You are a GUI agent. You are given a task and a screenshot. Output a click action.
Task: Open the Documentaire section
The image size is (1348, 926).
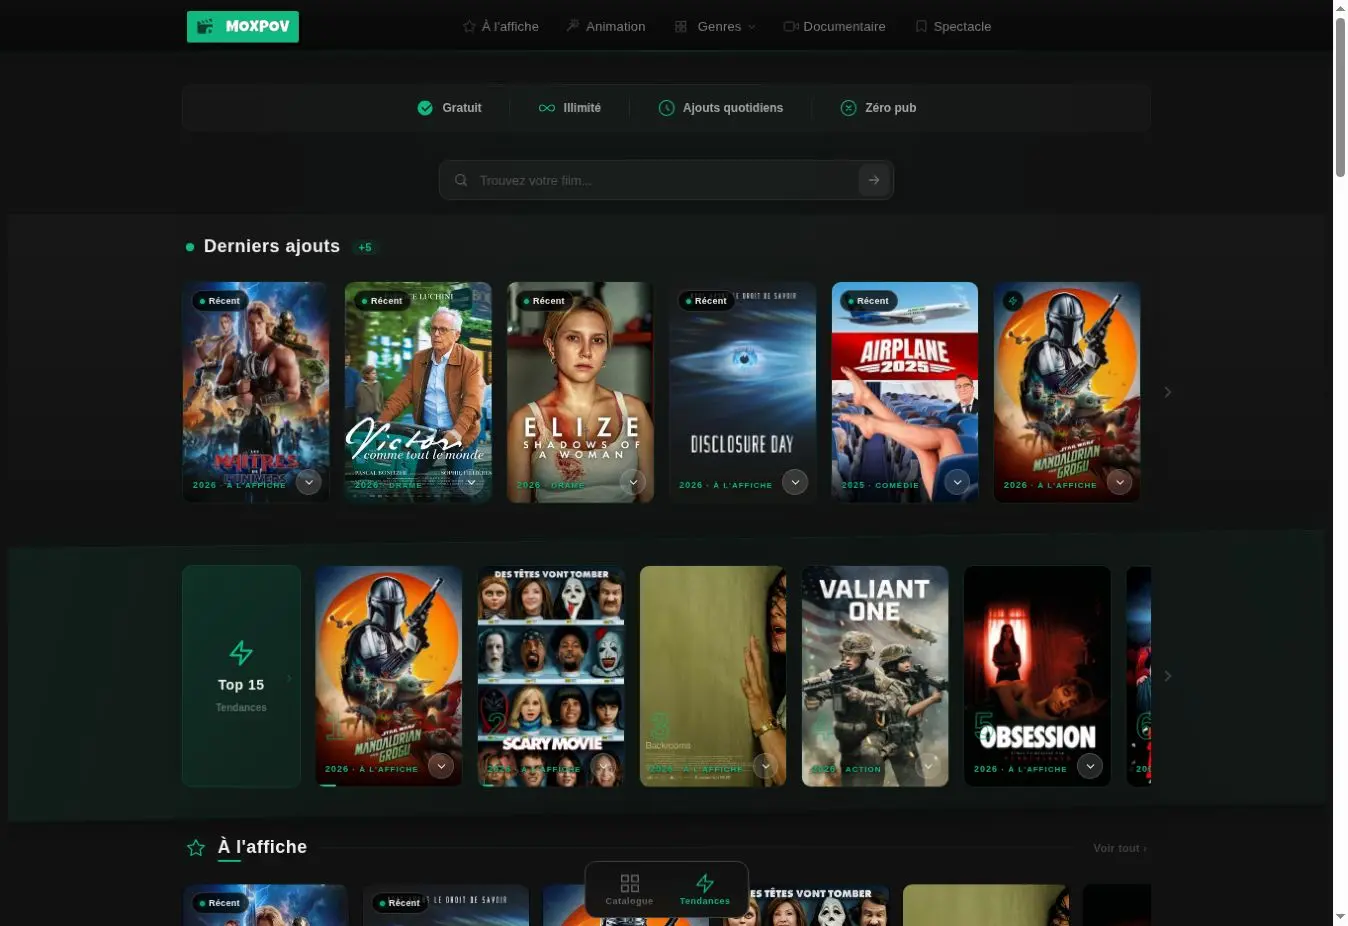834,27
